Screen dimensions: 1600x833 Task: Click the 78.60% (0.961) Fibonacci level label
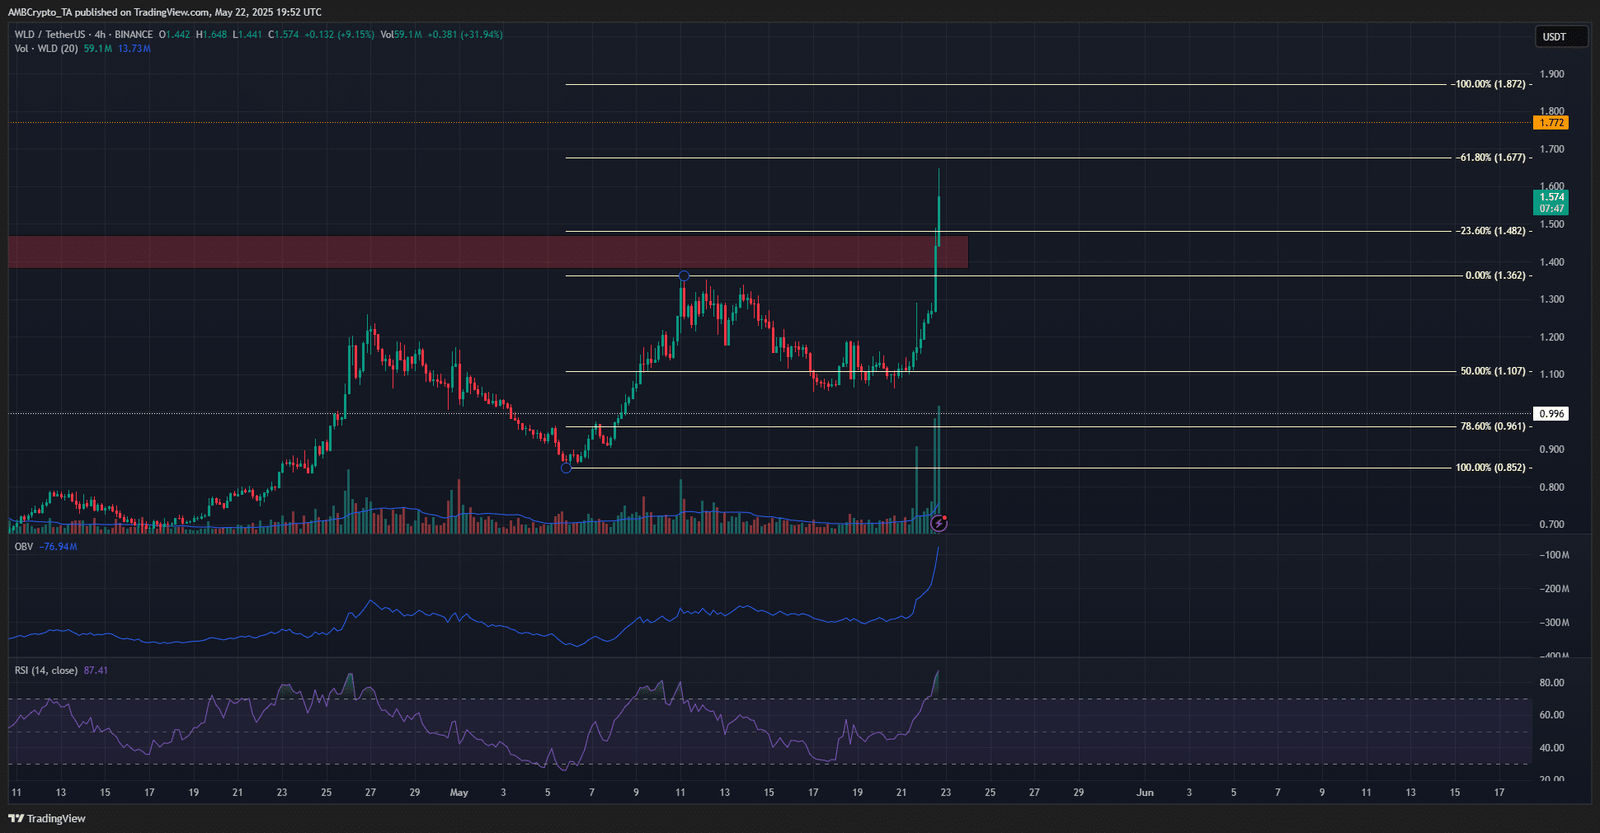click(x=1493, y=427)
